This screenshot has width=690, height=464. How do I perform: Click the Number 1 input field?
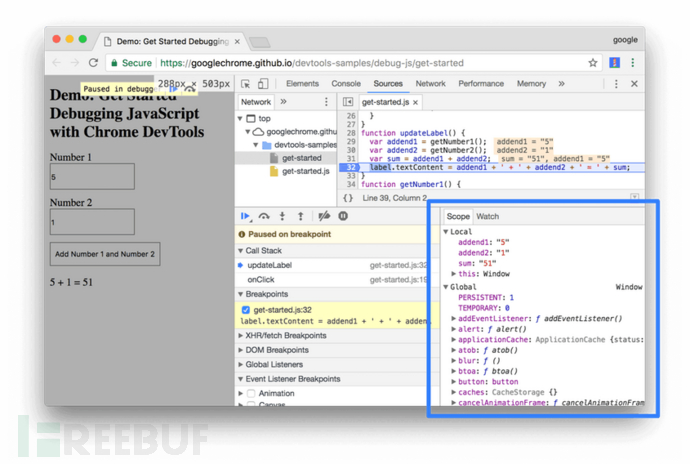(92, 177)
